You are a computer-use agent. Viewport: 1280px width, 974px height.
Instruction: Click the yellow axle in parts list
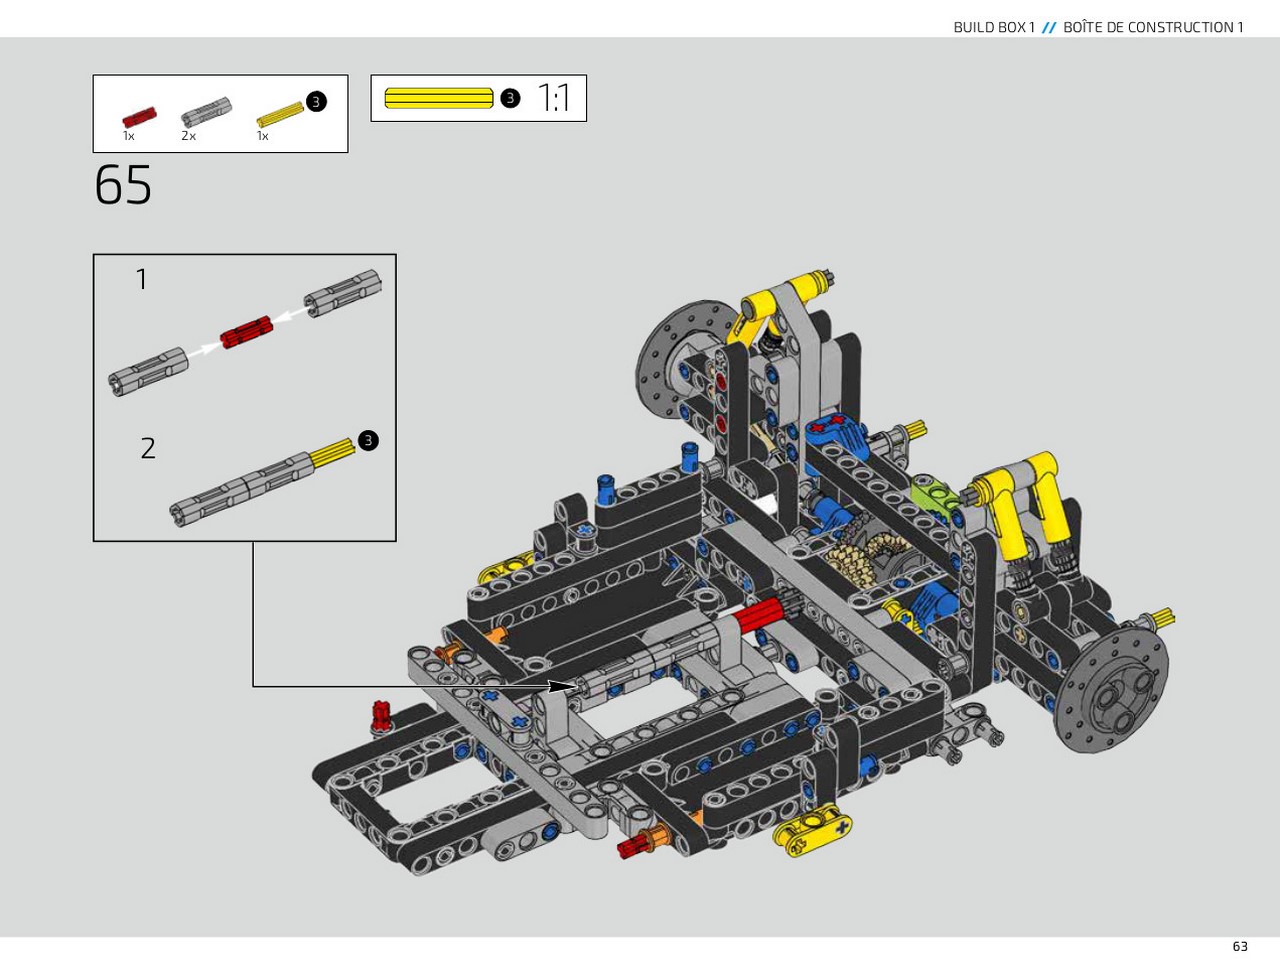(x=281, y=113)
